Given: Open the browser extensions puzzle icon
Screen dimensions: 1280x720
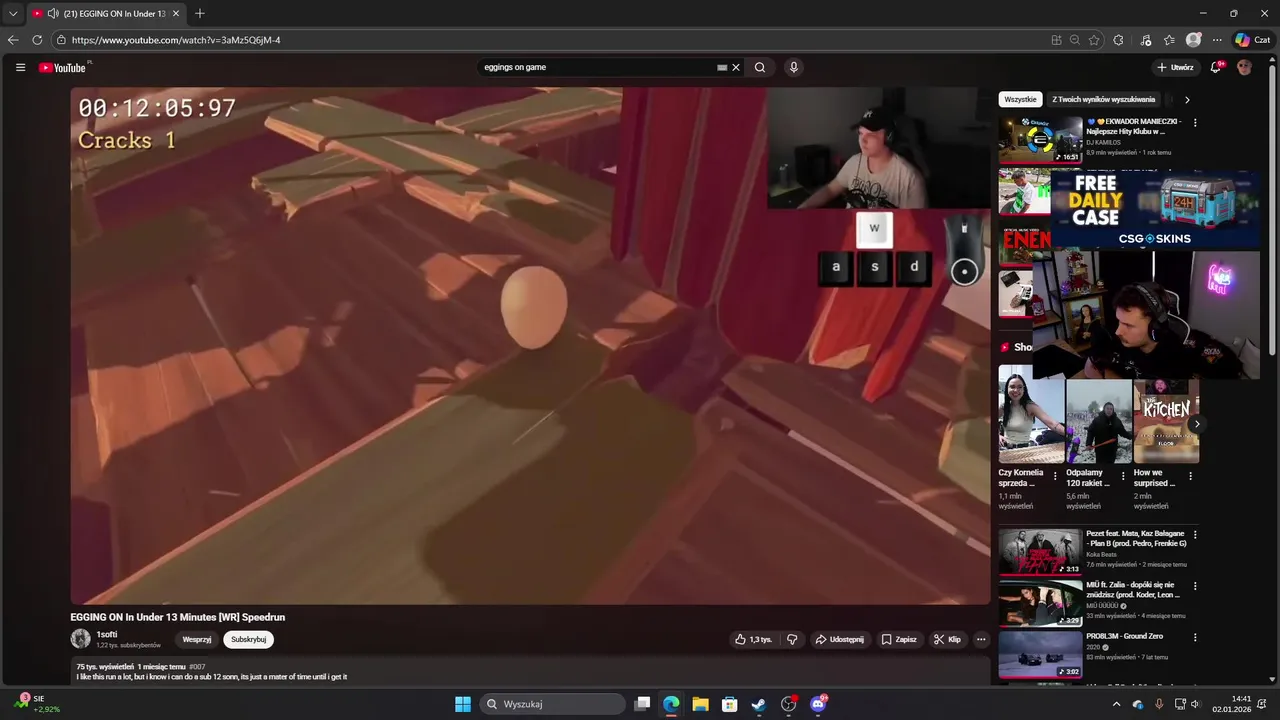Looking at the screenshot, I should tap(1118, 40).
